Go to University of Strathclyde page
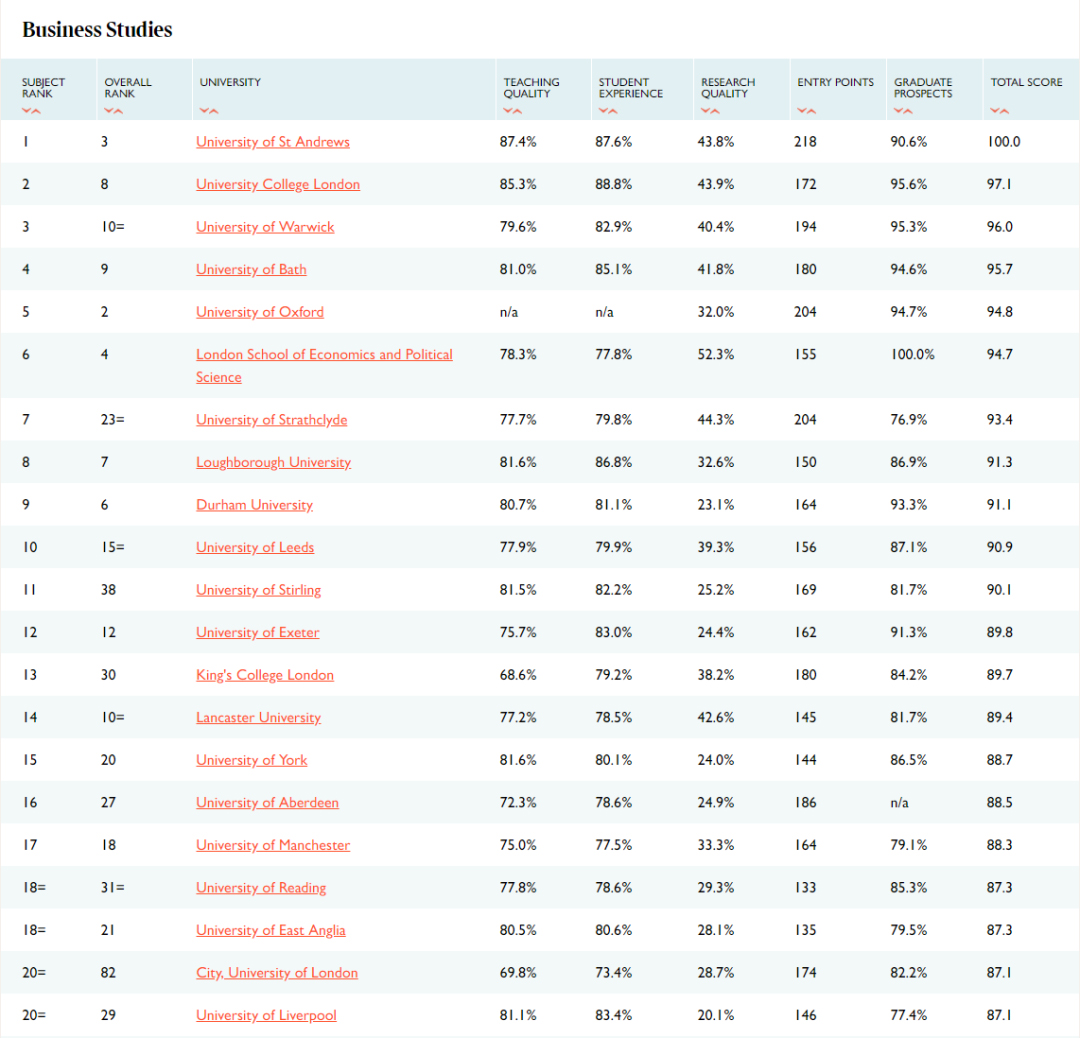This screenshot has height=1038, width=1080. tap(272, 420)
